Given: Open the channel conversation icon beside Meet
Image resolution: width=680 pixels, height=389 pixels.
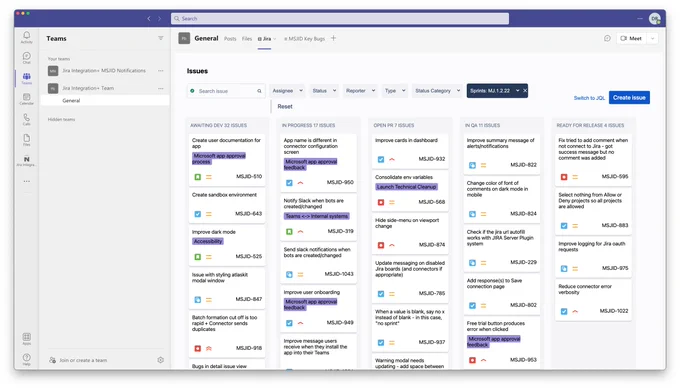Looking at the screenshot, I should click(x=607, y=38).
